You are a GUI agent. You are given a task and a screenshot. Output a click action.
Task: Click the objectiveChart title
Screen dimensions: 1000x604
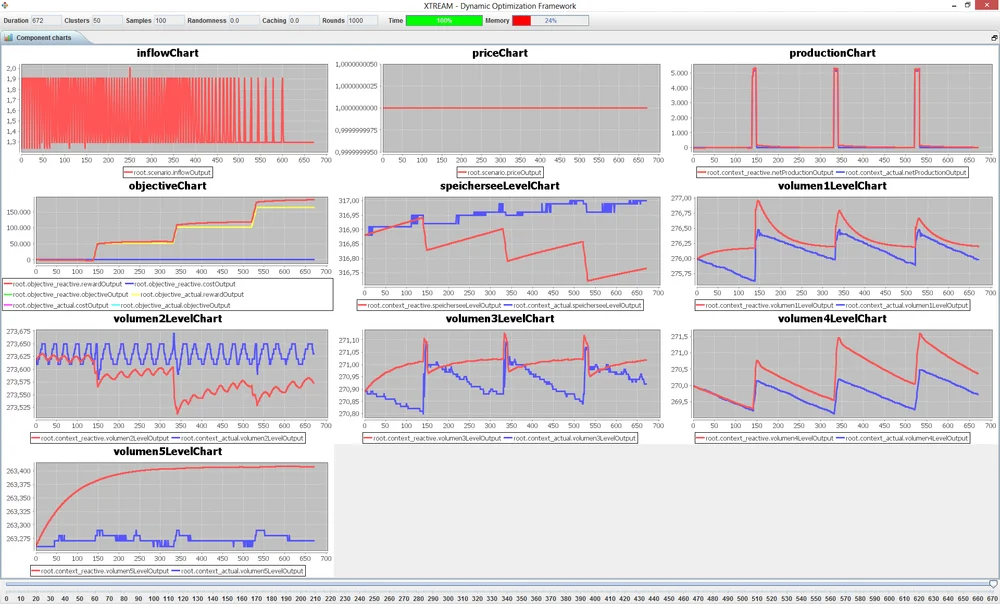point(167,186)
